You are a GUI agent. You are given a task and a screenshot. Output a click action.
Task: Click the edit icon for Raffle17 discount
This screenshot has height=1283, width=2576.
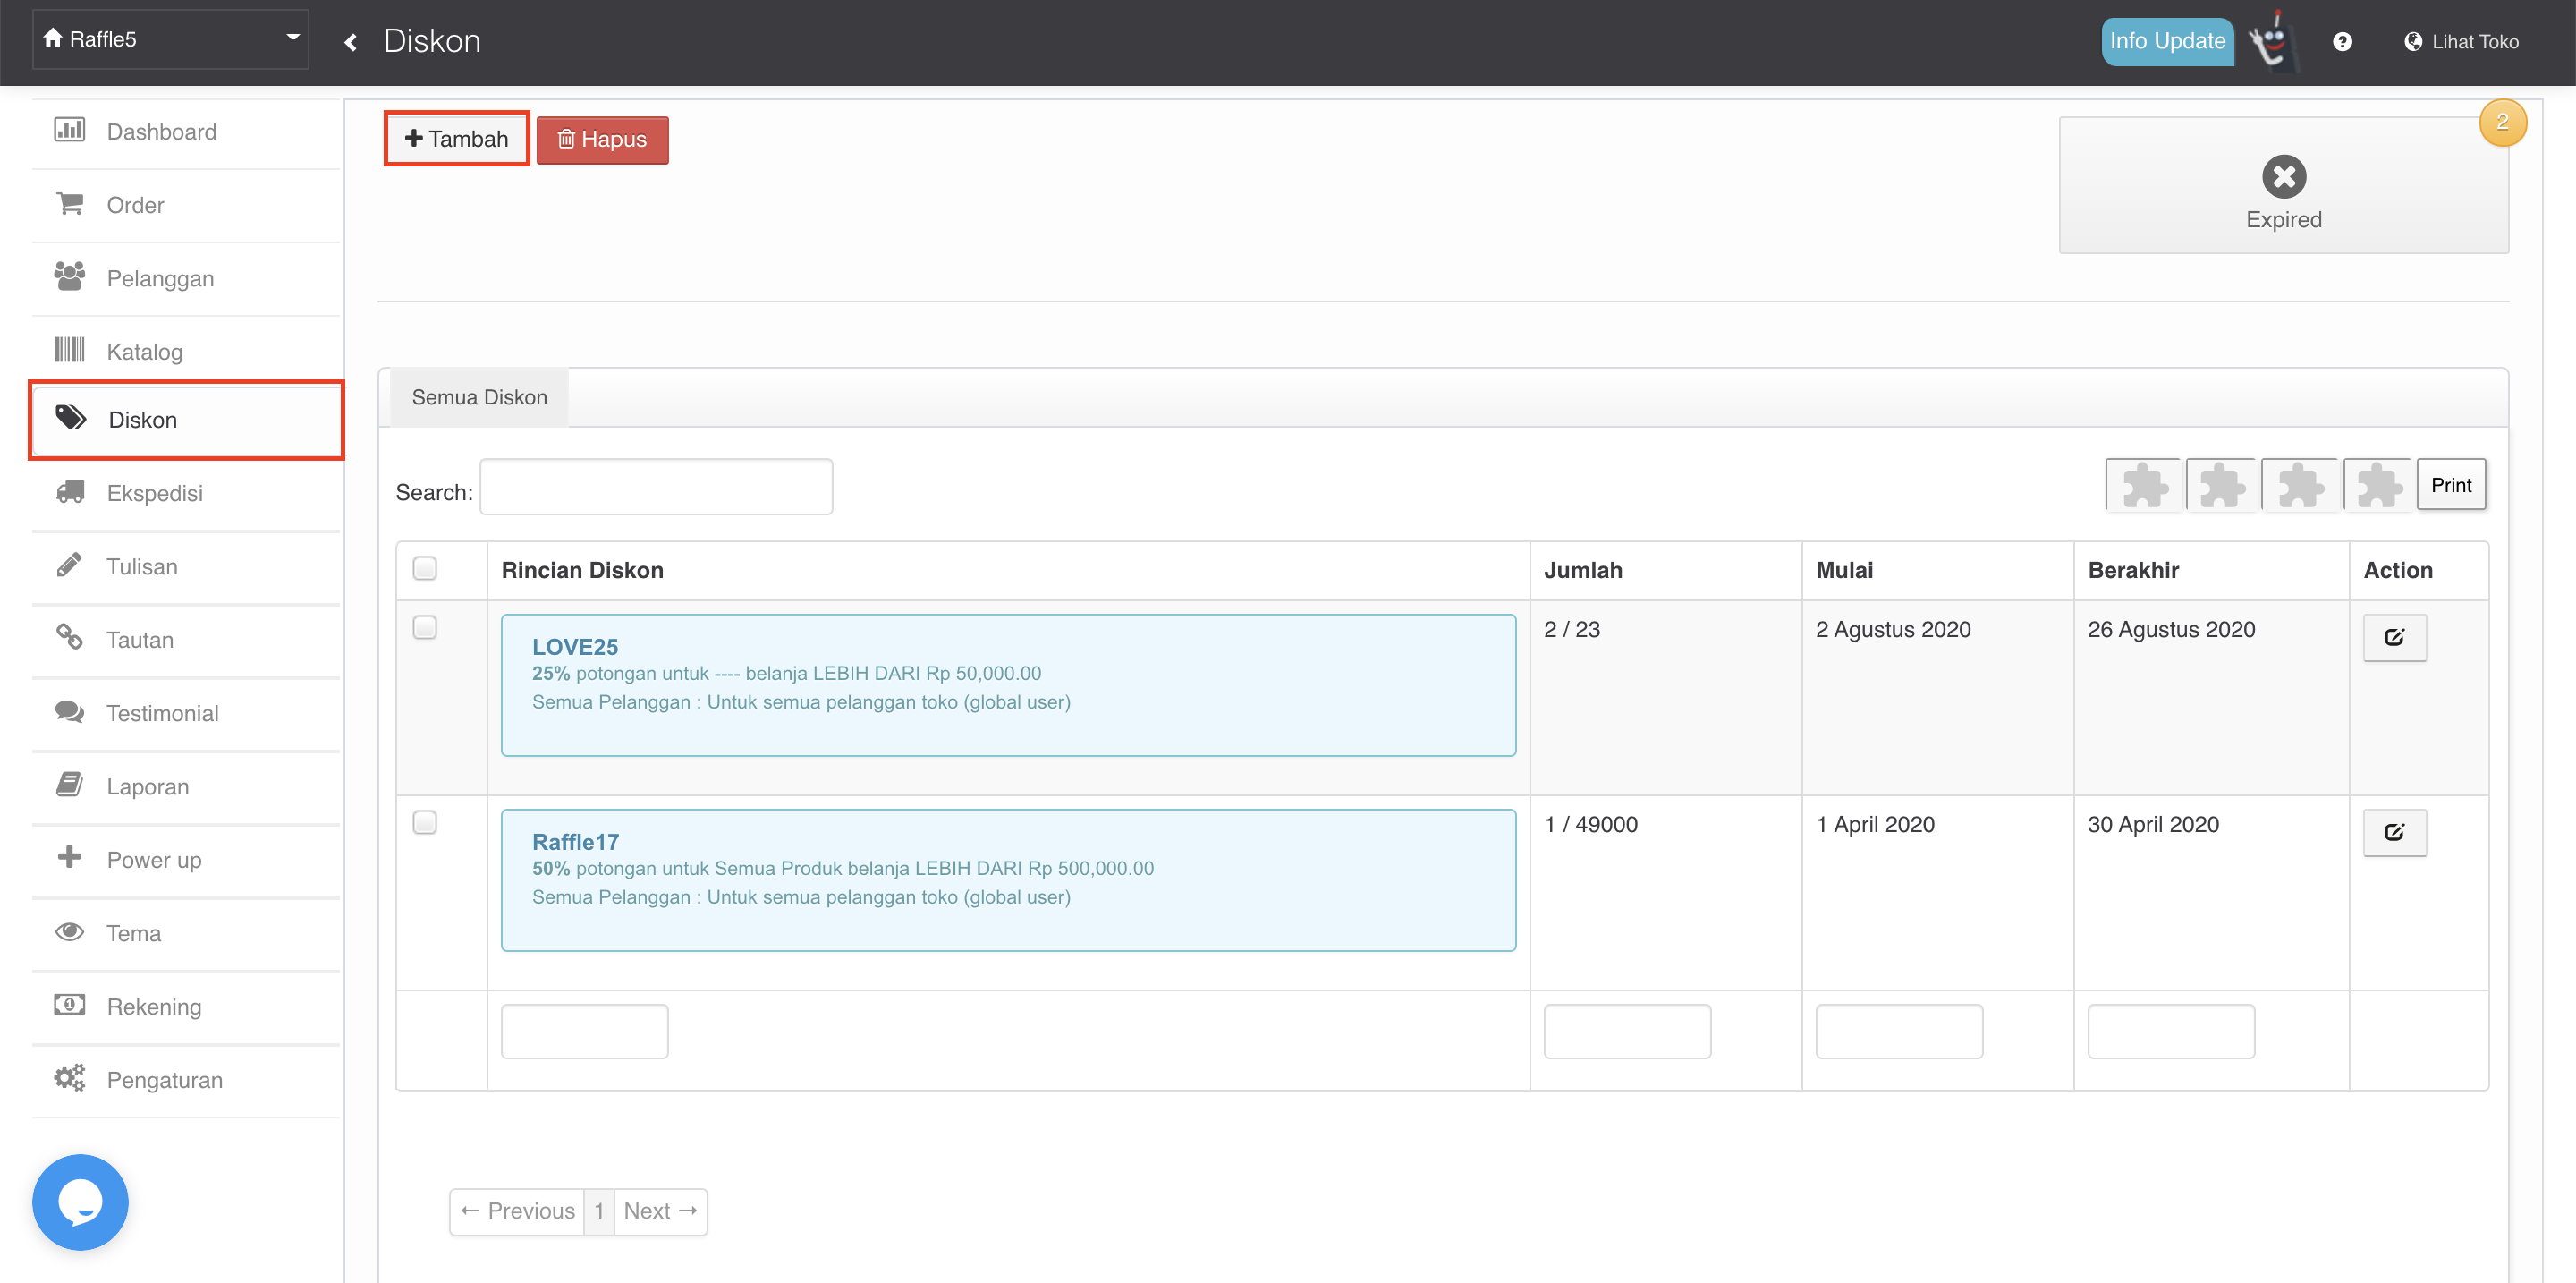2393,832
